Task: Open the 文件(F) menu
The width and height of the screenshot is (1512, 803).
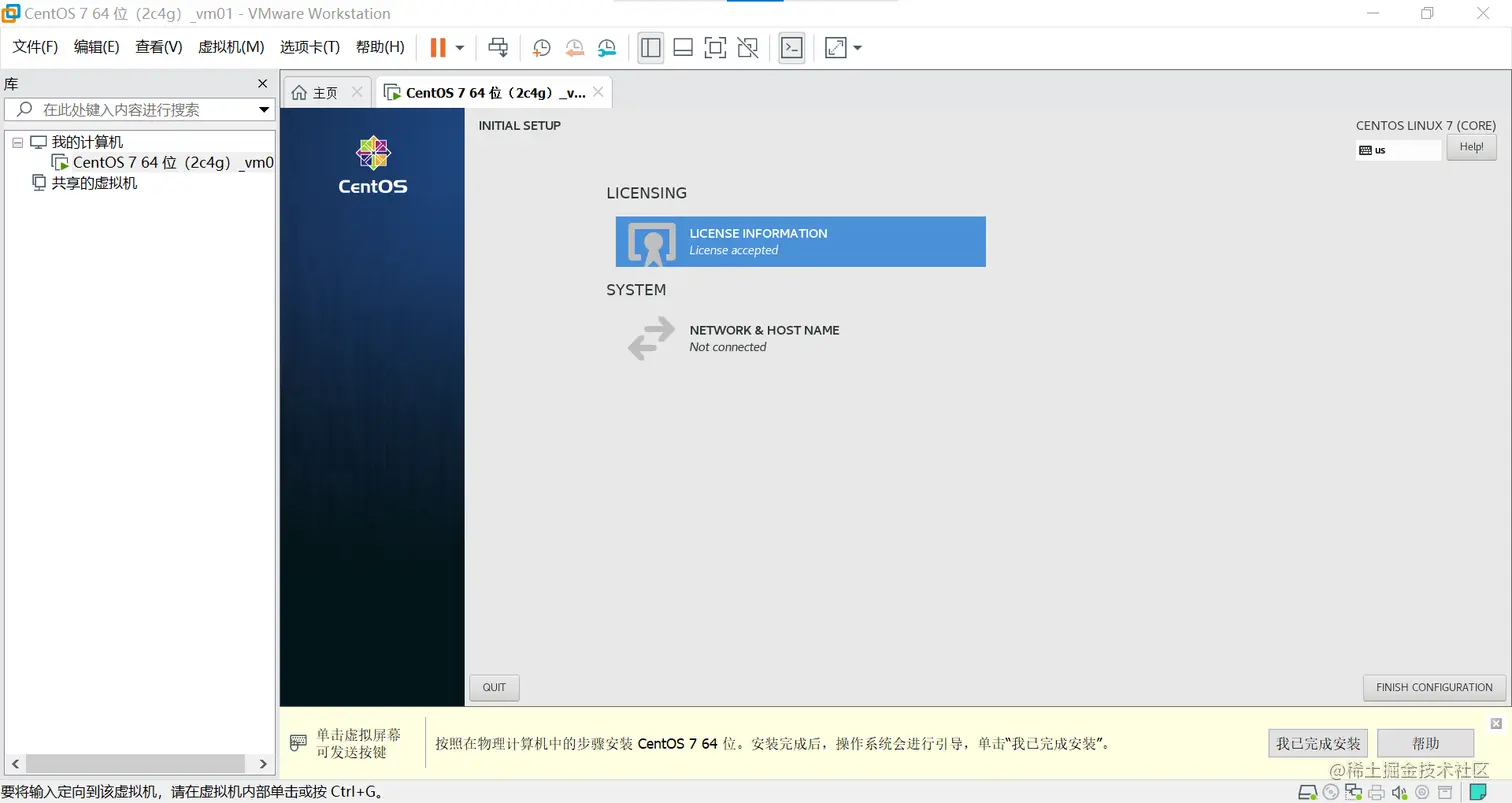Action: (35, 47)
